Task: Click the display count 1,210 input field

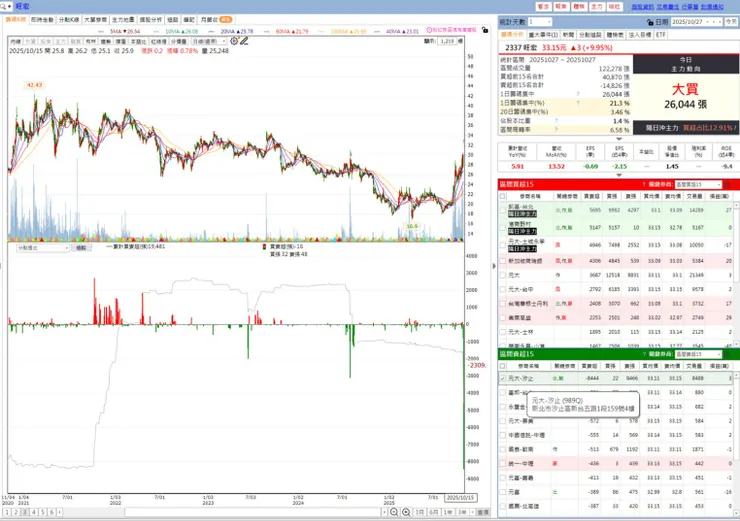Action: point(446,42)
